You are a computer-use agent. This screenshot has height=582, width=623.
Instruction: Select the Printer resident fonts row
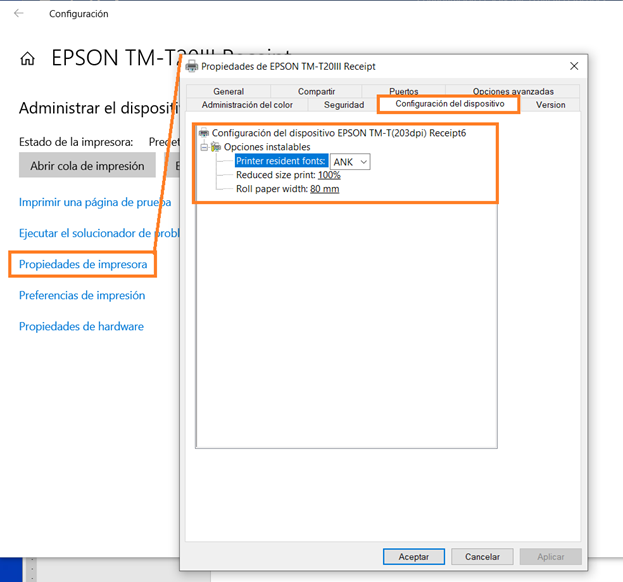click(281, 161)
